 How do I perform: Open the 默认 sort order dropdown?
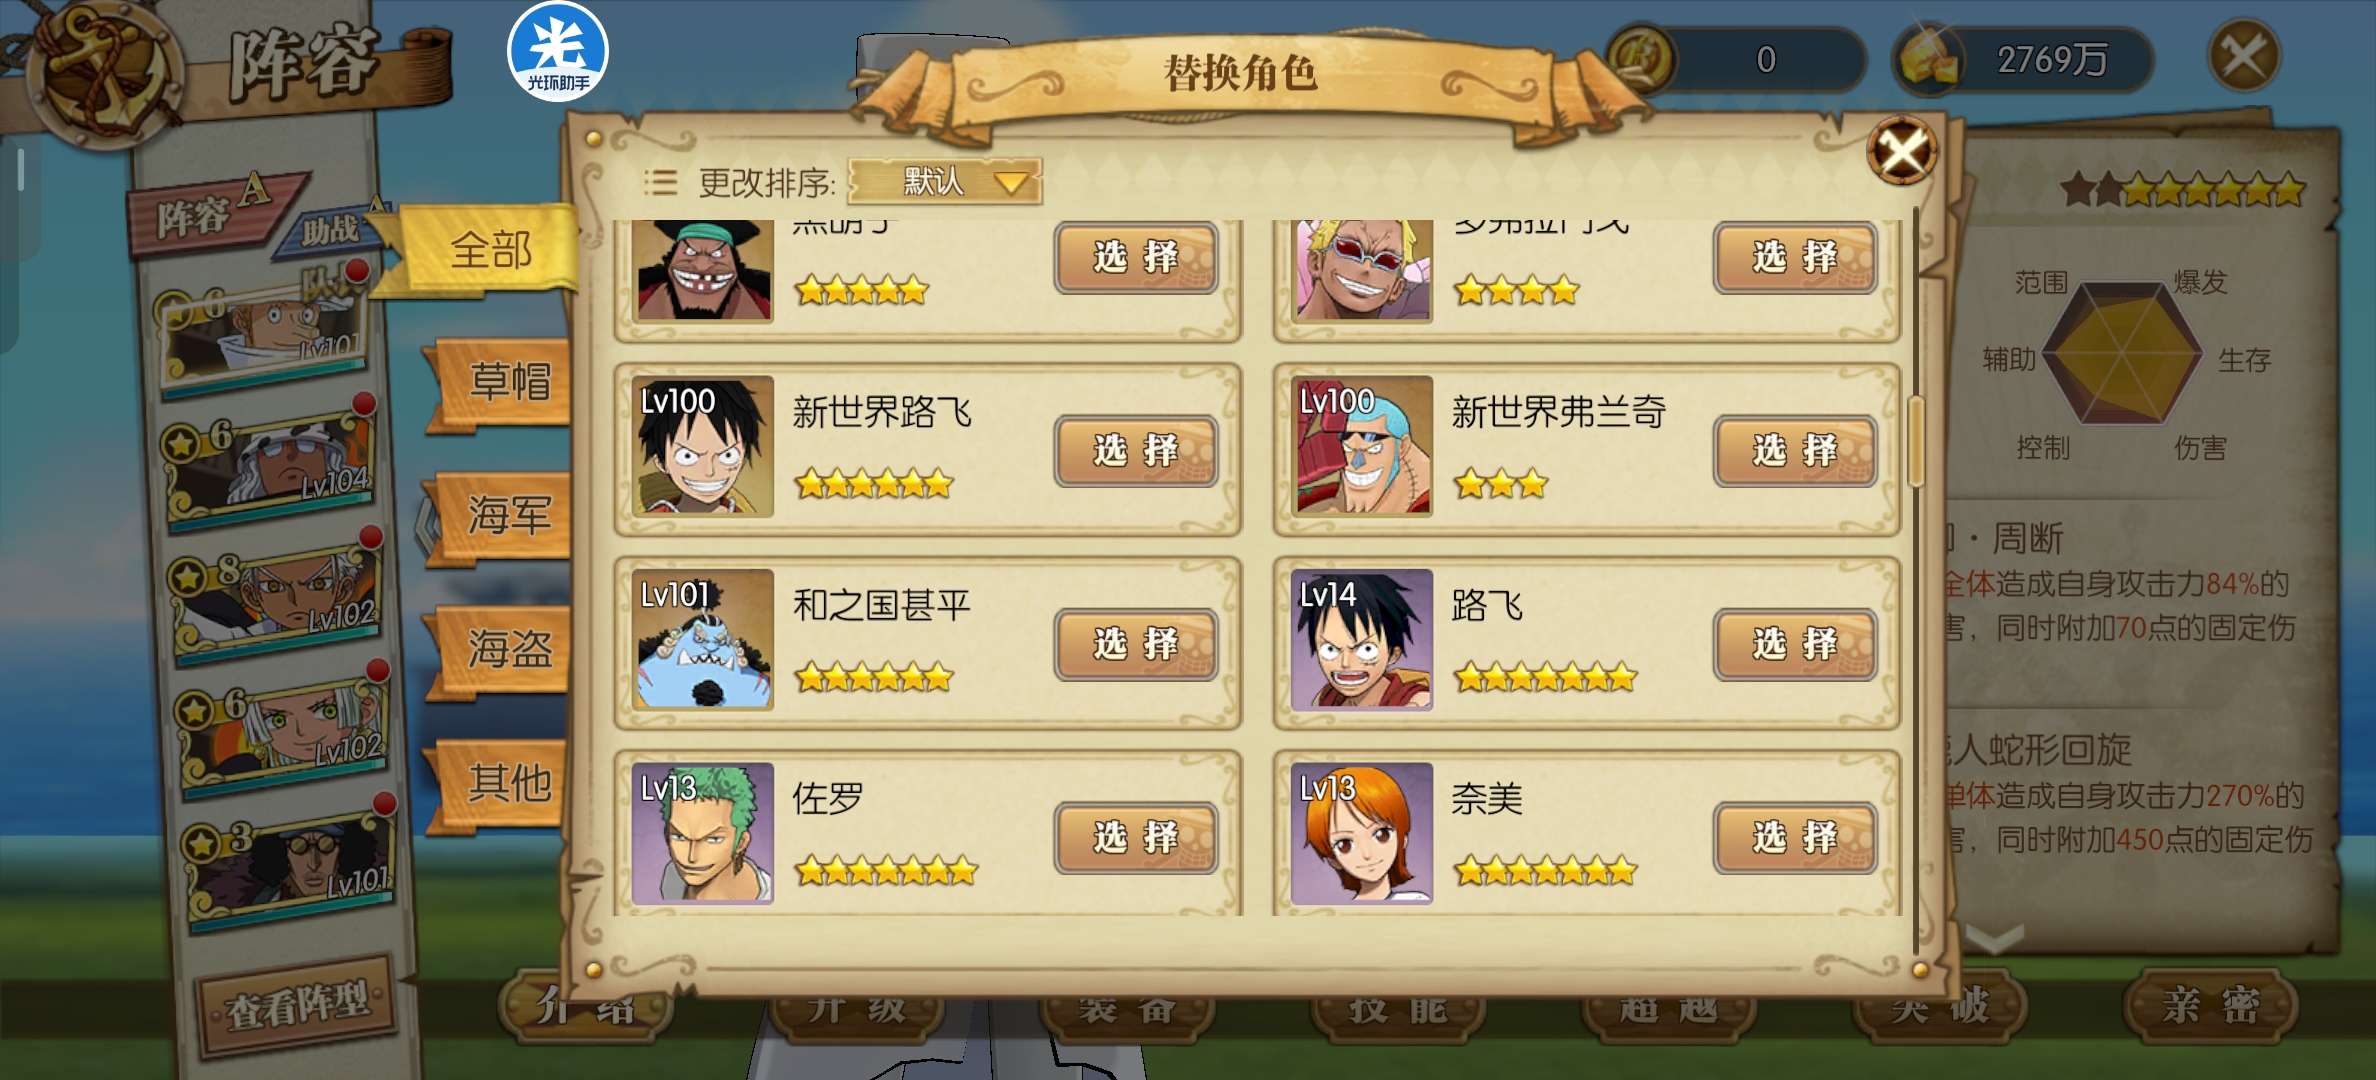pyautogui.click(x=945, y=182)
